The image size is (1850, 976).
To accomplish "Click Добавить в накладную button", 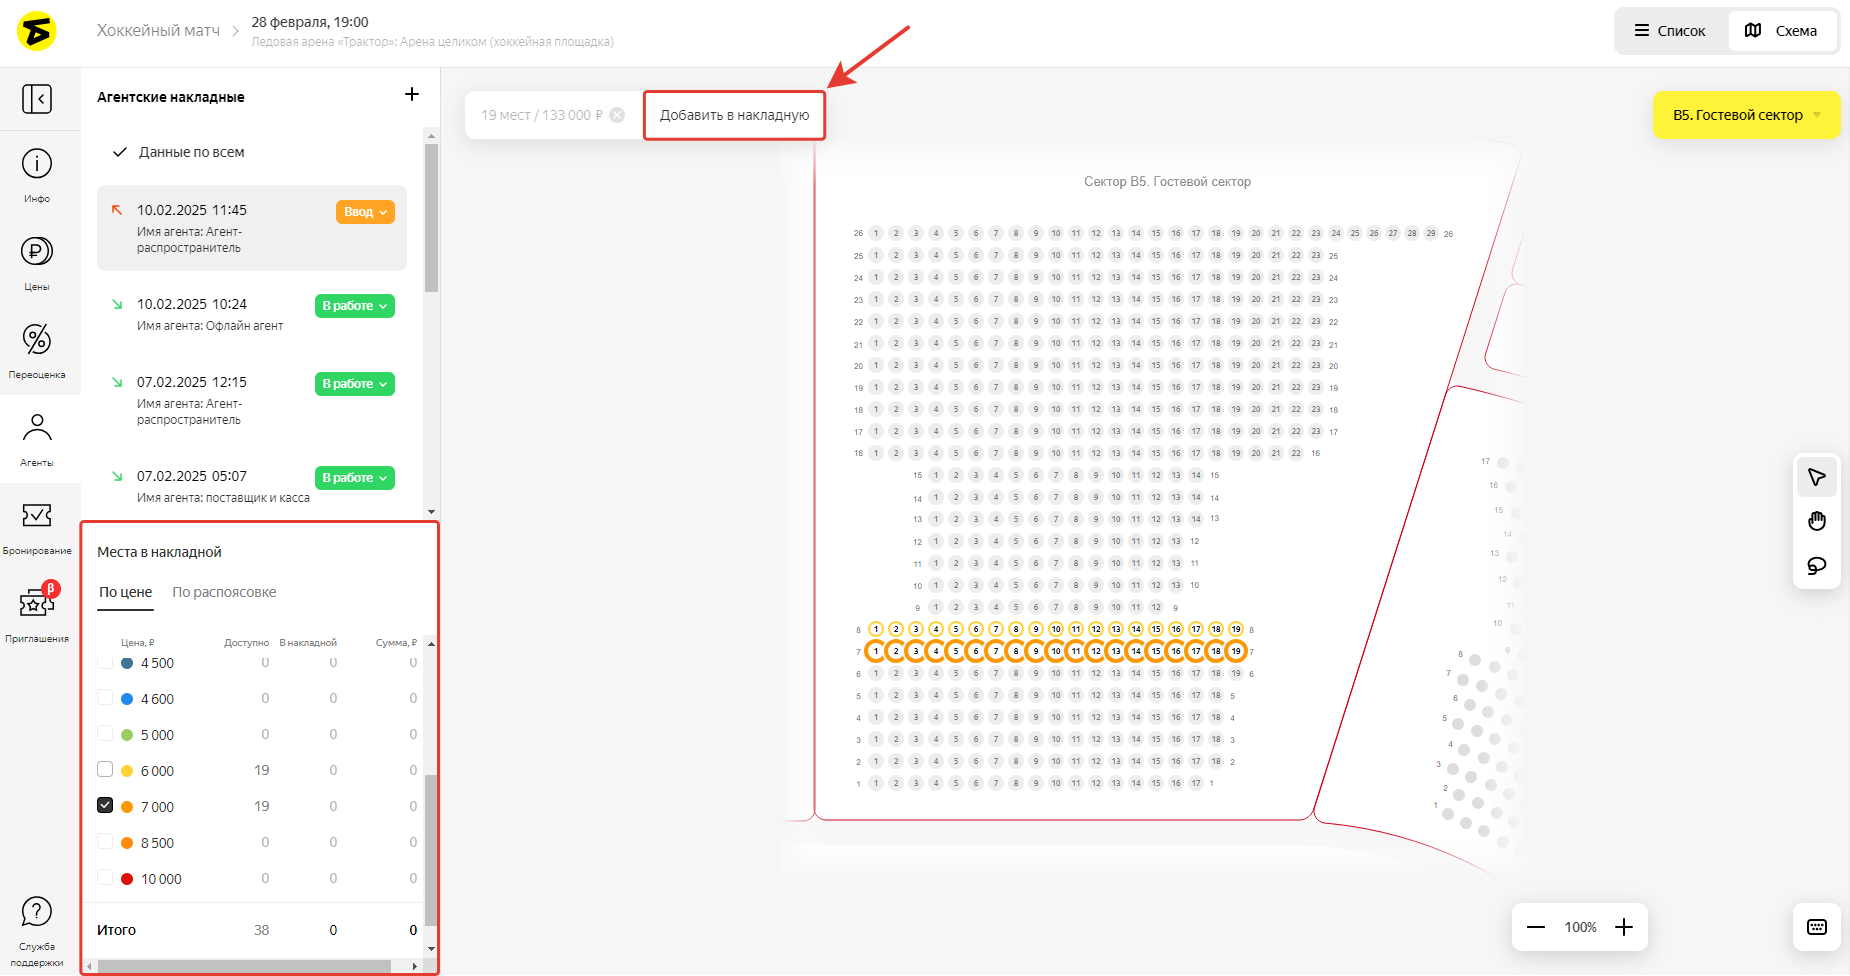I will point(734,115).
